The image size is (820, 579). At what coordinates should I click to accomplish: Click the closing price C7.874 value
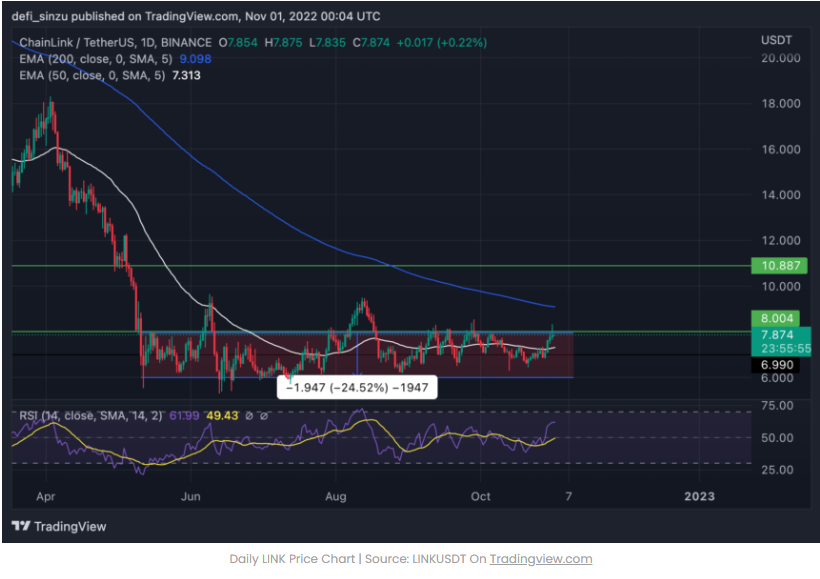pos(371,43)
